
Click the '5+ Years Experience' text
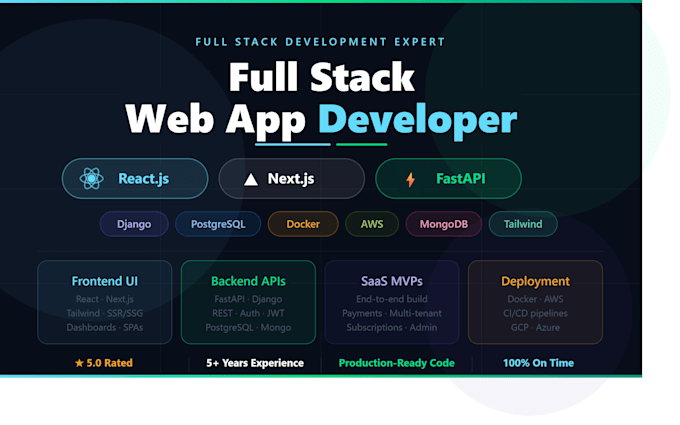[255, 363]
